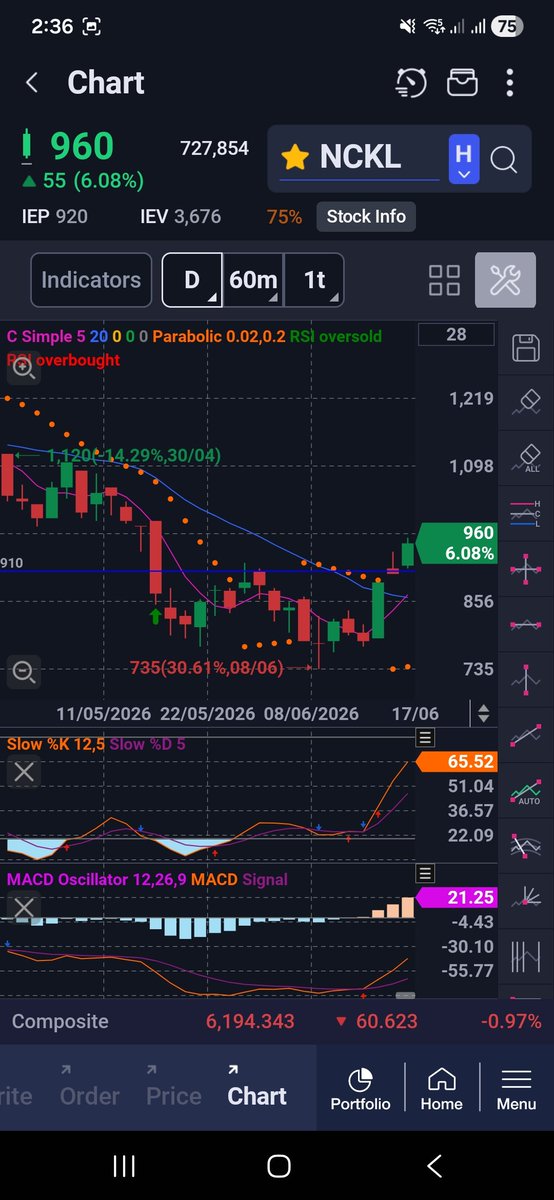Open the wallet icon in header
Viewport: 554px width, 1200px height.
462,83
